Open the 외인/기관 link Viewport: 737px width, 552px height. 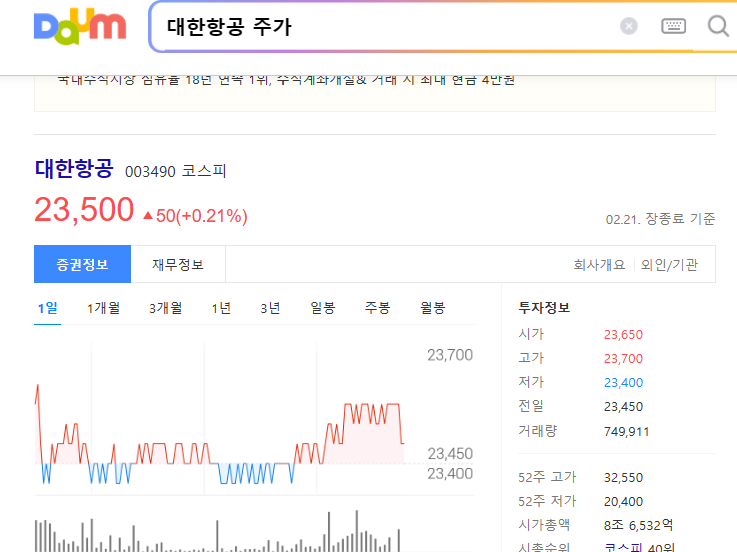click(x=669, y=265)
